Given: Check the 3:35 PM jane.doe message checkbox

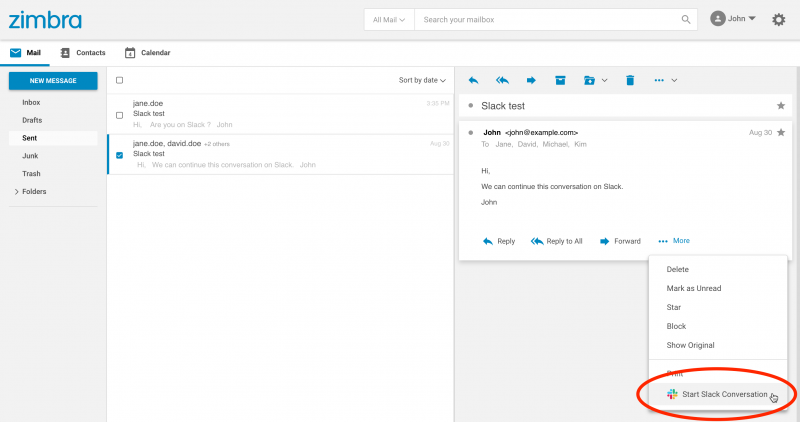Looking at the screenshot, I should click(119, 115).
